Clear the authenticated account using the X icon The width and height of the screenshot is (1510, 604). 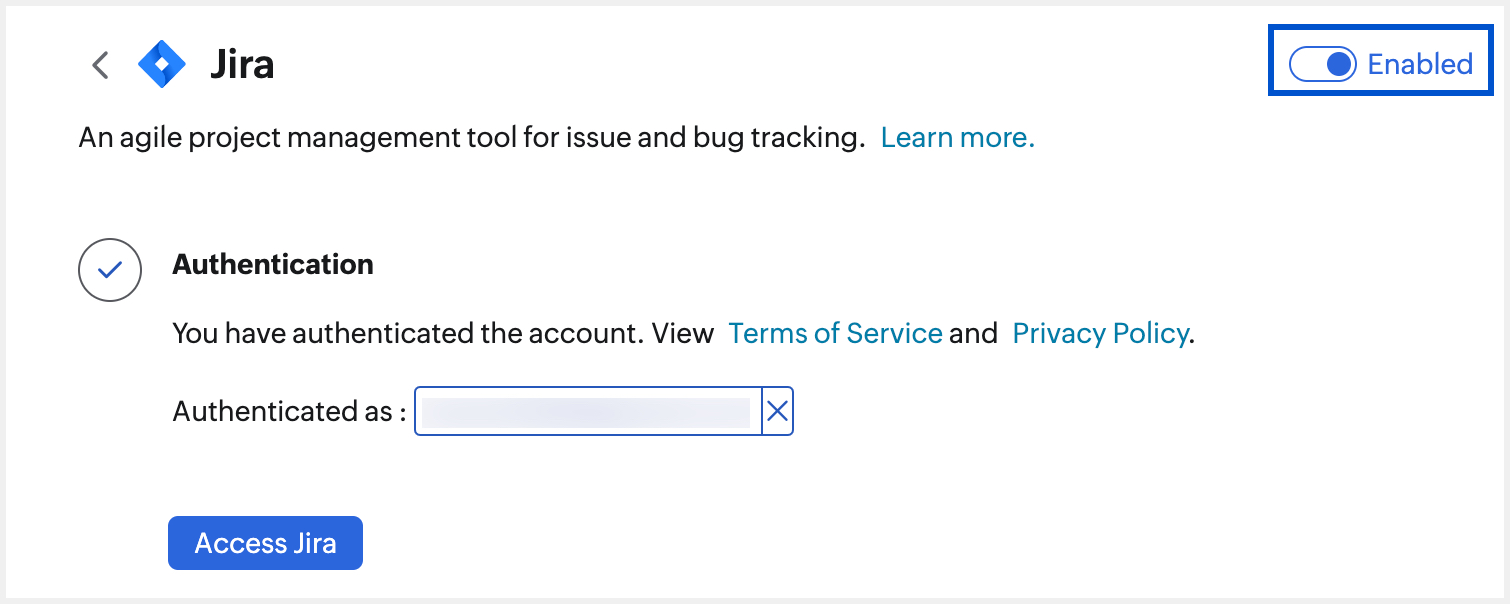click(x=778, y=411)
